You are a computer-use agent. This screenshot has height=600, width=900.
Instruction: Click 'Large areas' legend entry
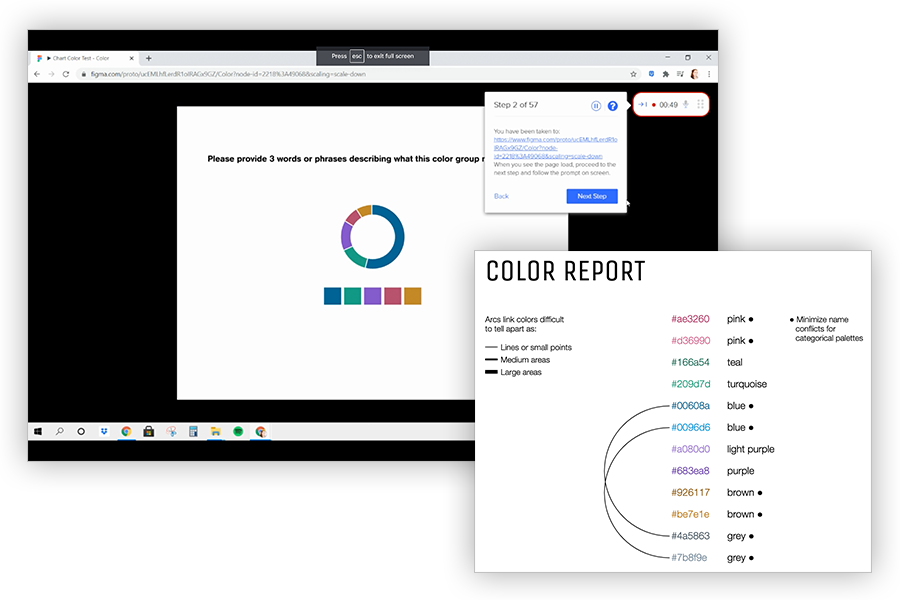[513, 372]
